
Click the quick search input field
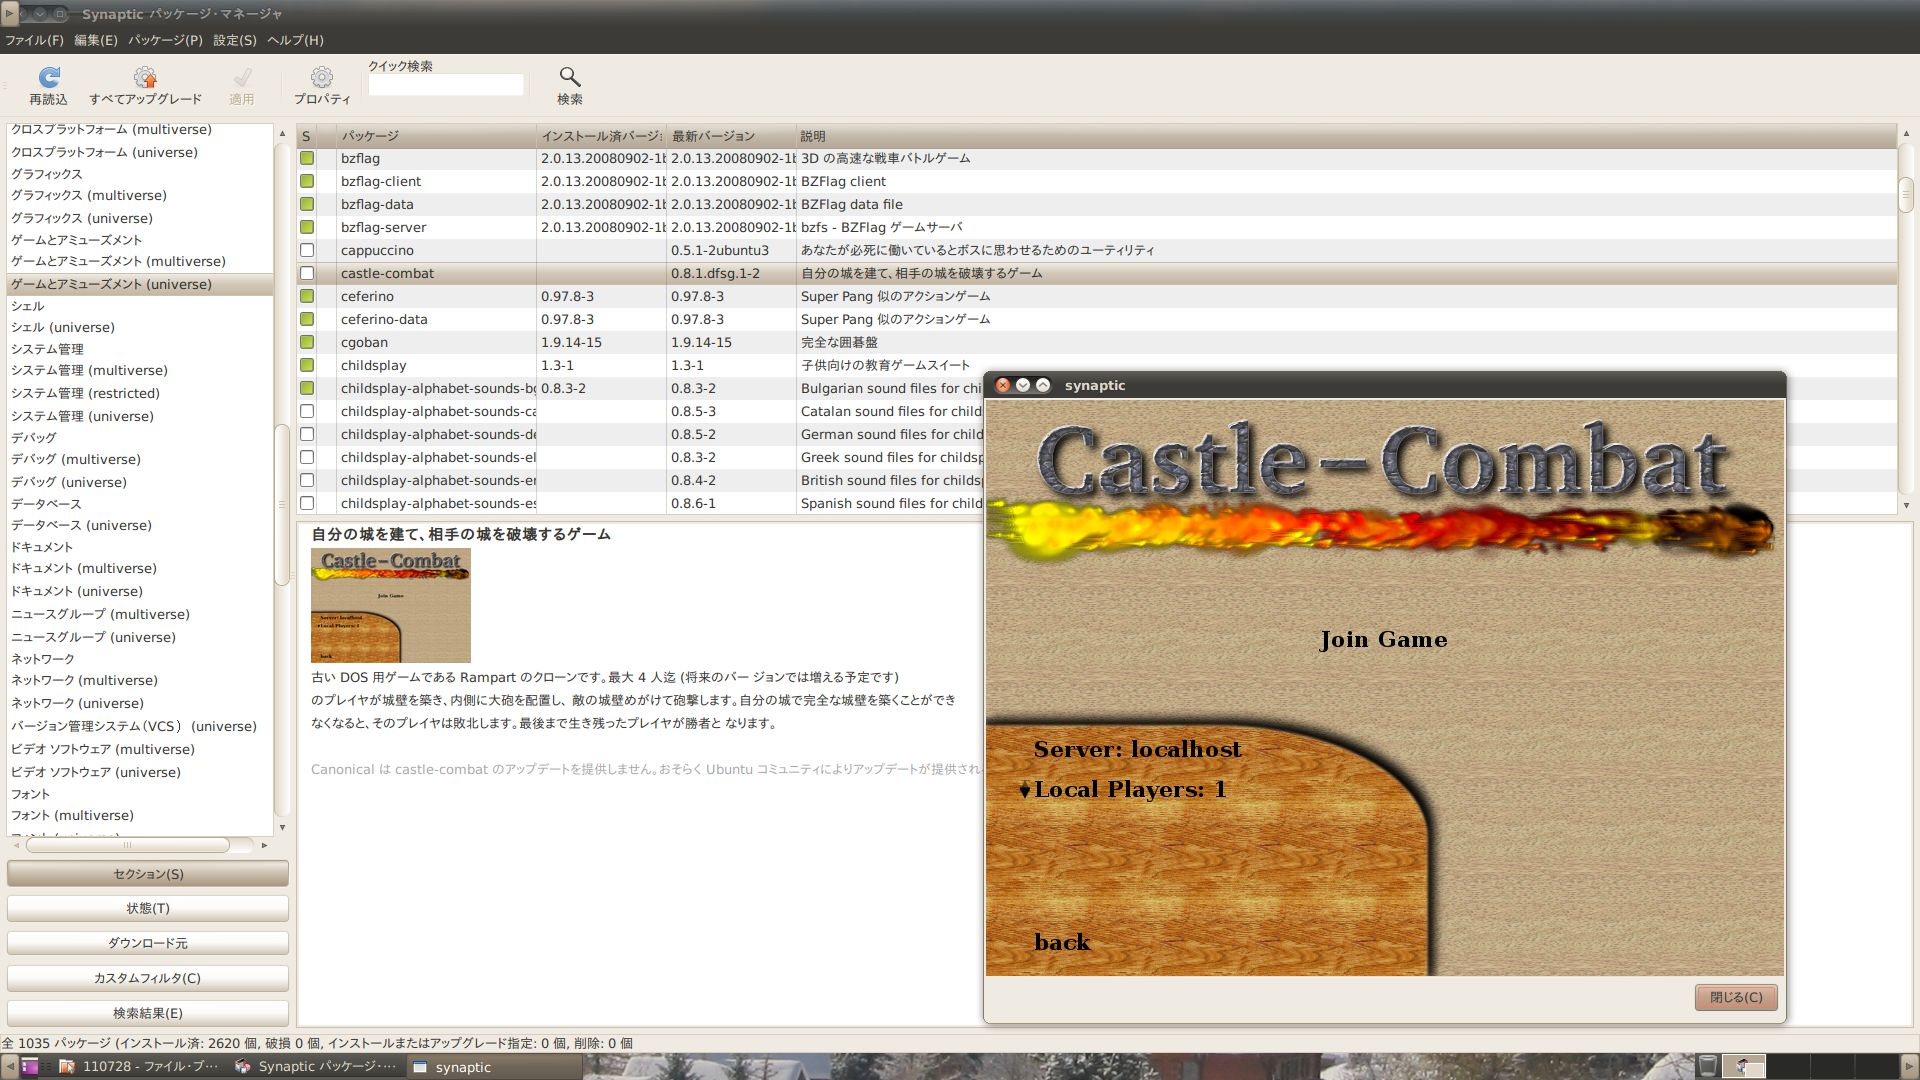[x=446, y=85]
